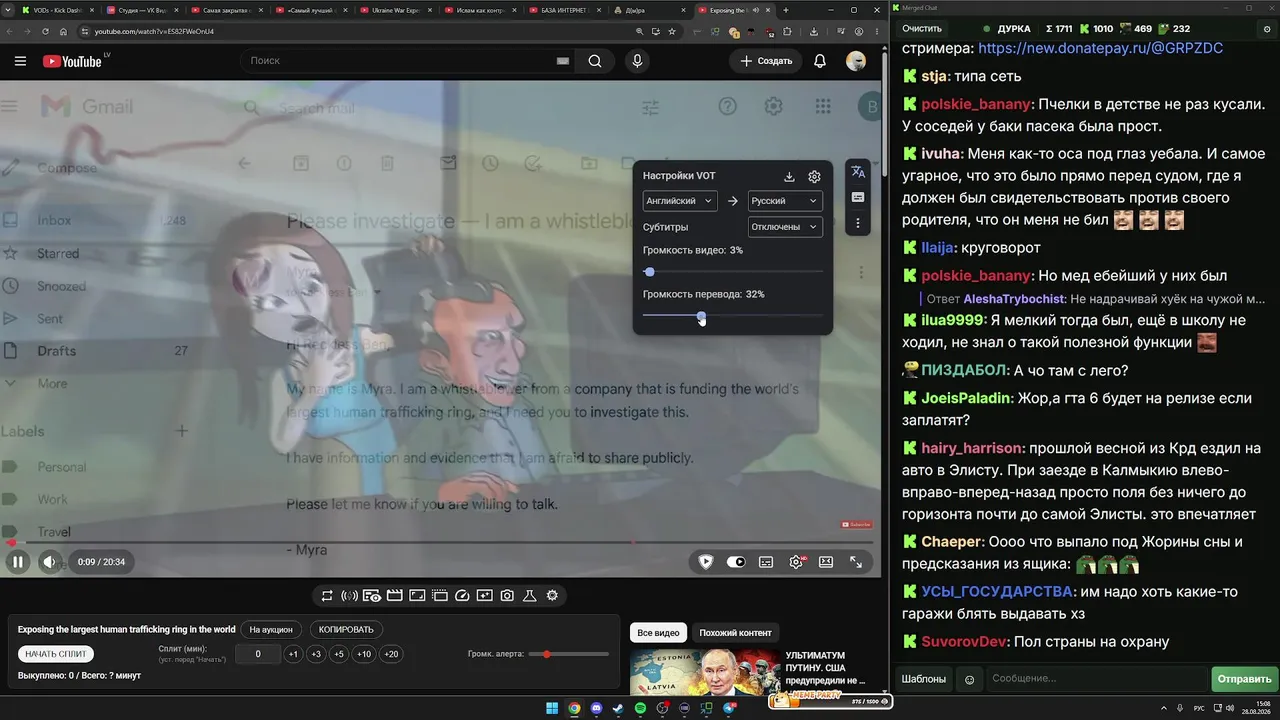Open the donatepay.ru link in chat

click(1100, 48)
